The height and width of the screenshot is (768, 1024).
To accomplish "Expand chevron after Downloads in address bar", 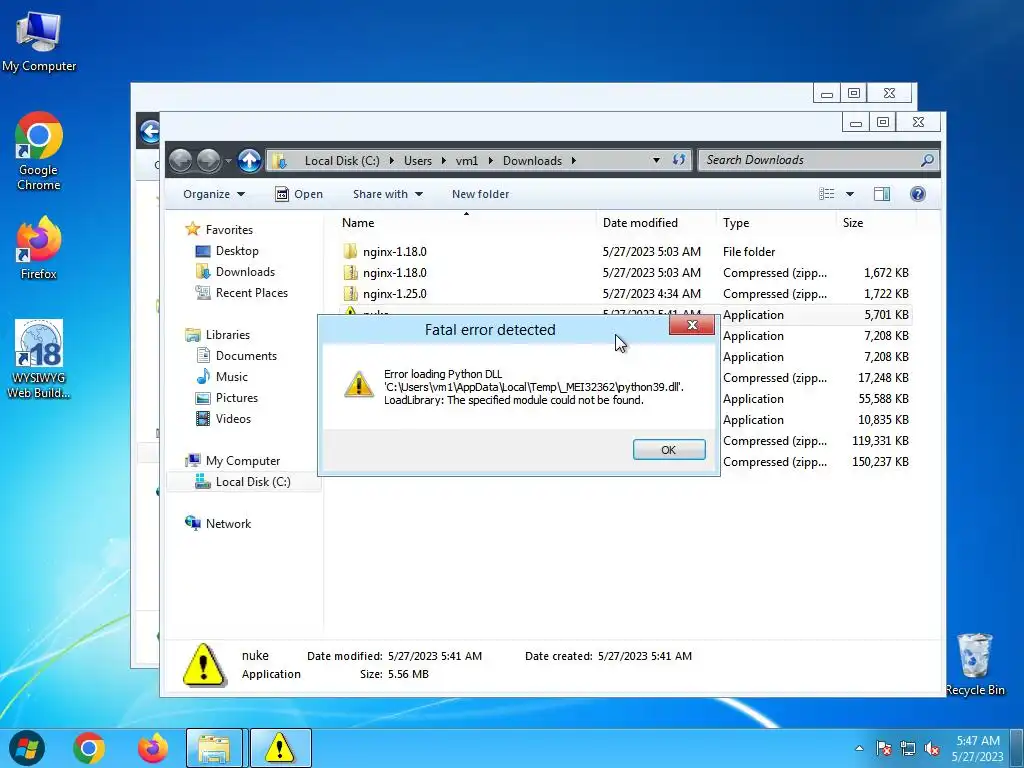I will (573, 161).
